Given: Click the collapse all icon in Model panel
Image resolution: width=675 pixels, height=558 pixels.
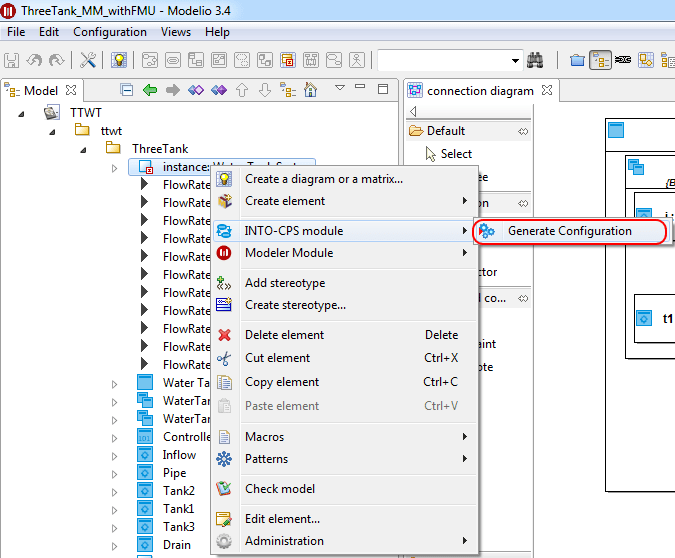Looking at the screenshot, I should (127, 90).
